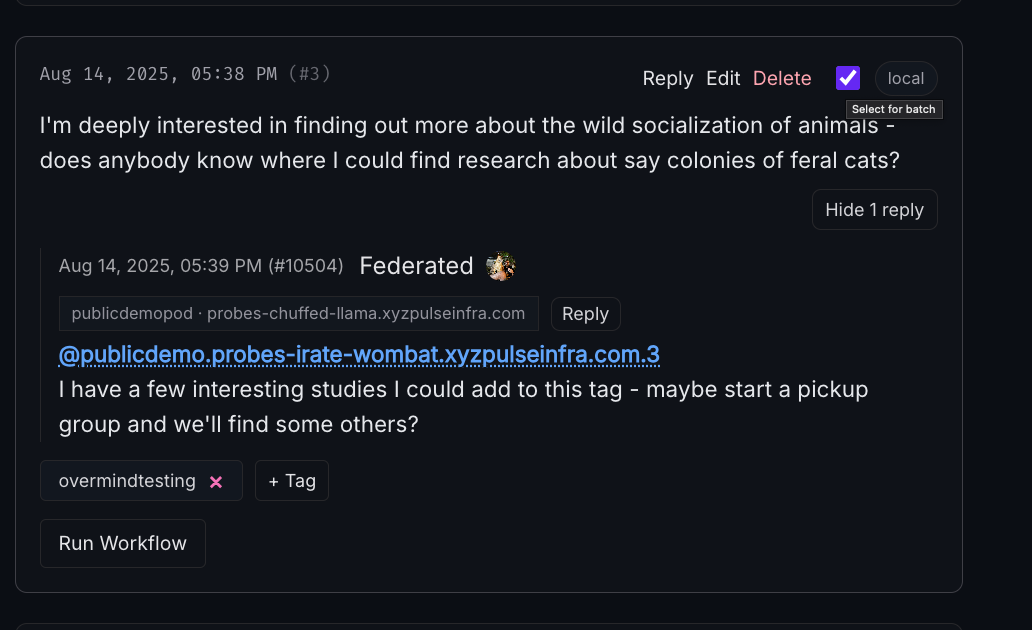Collapse replies with Hide 1 reply
This screenshot has width=1032, height=630.
coord(874,210)
